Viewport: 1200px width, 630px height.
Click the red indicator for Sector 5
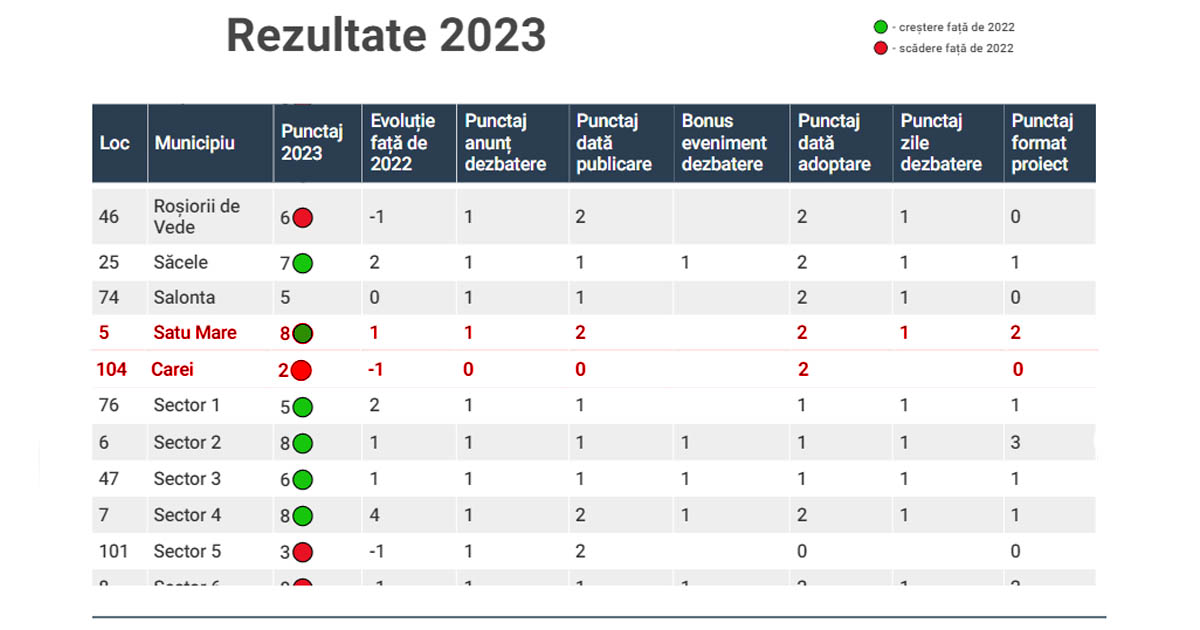[302, 552]
